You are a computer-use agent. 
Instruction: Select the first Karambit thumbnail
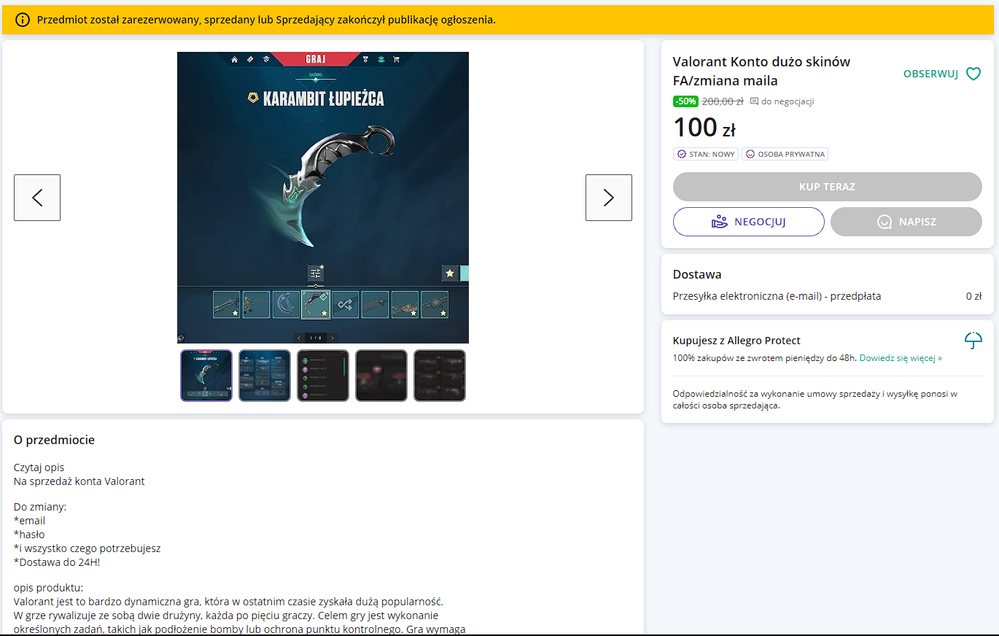click(x=206, y=375)
